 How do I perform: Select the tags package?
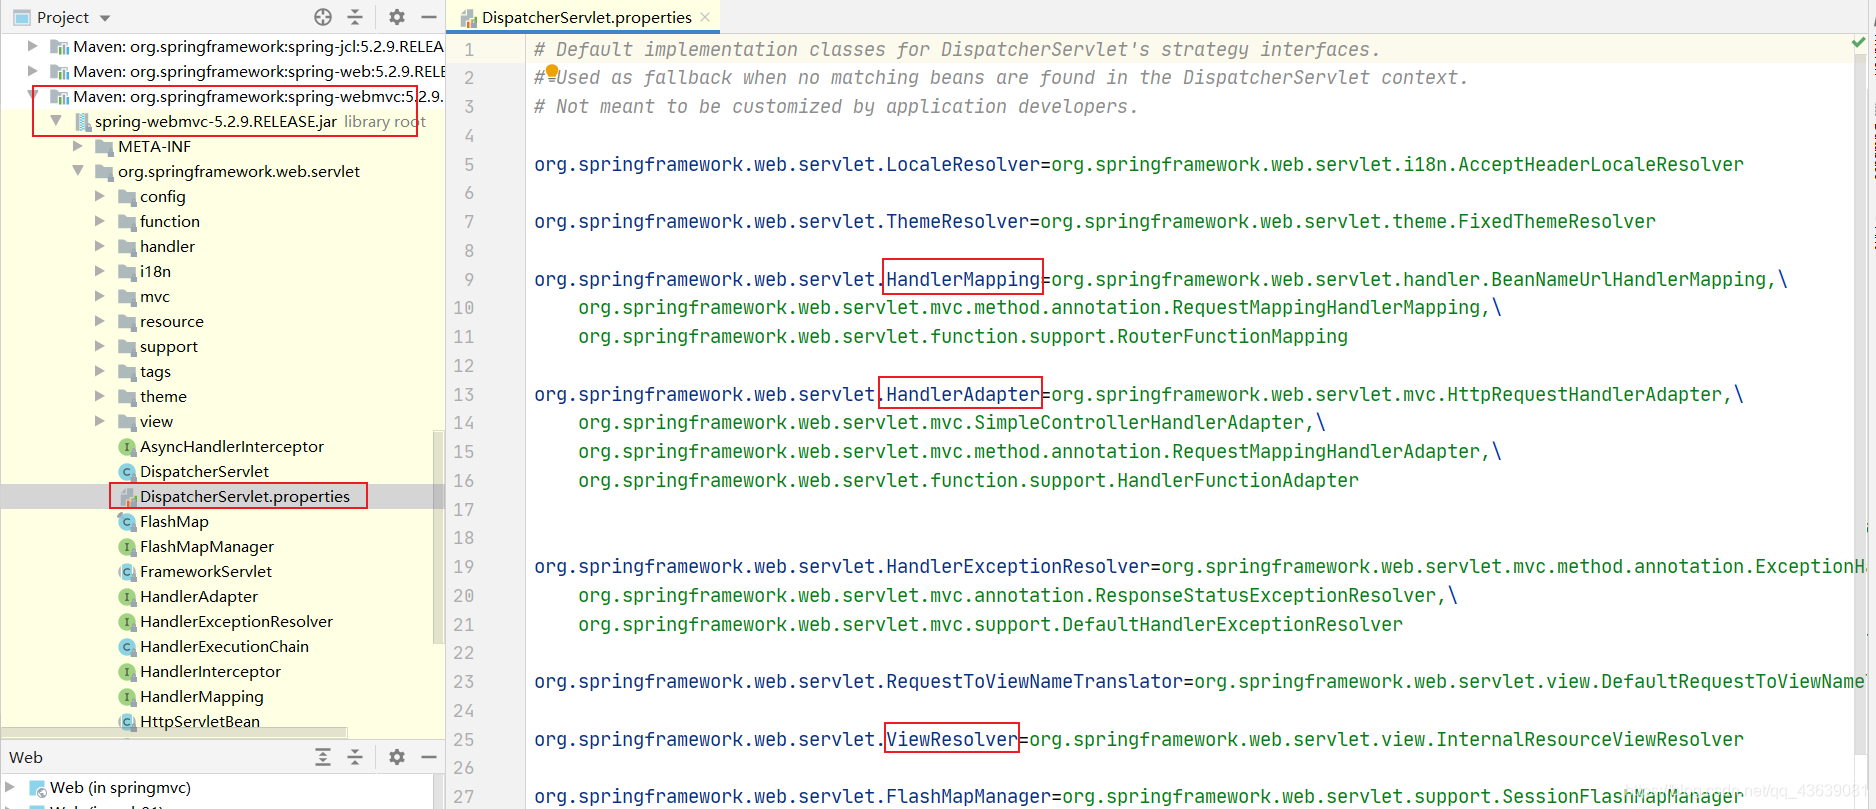155,371
